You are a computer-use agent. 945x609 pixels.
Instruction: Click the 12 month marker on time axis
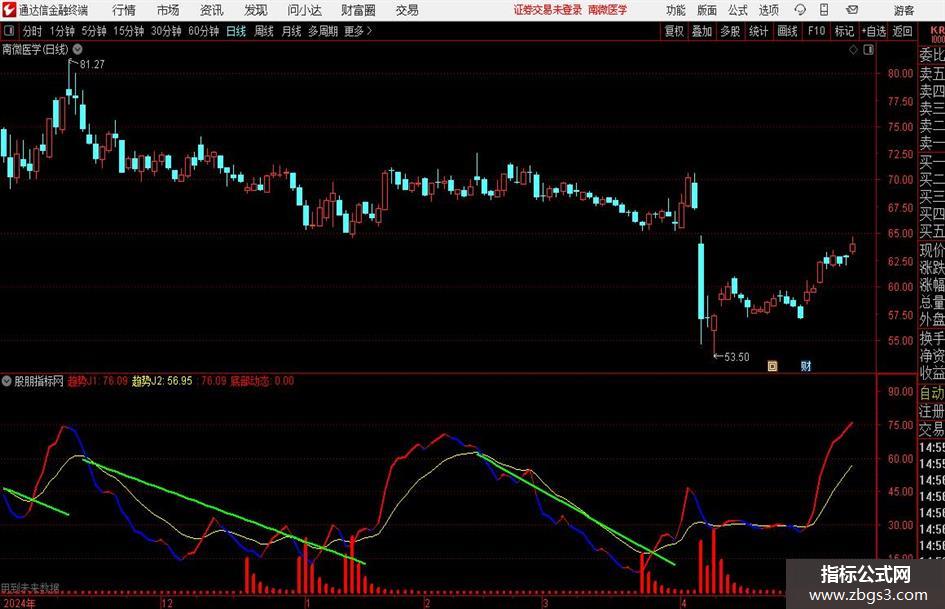(167, 603)
